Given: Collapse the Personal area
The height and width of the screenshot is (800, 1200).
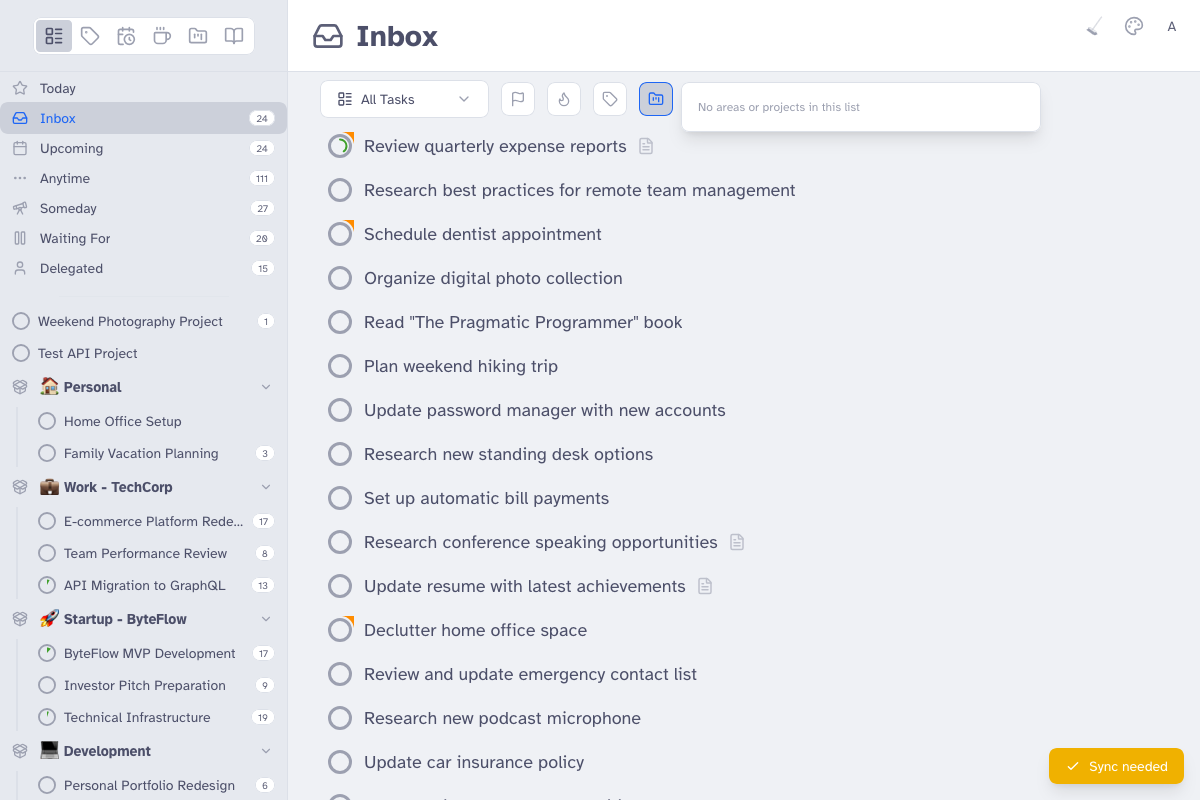Looking at the screenshot, I should (x=265, y=386).
